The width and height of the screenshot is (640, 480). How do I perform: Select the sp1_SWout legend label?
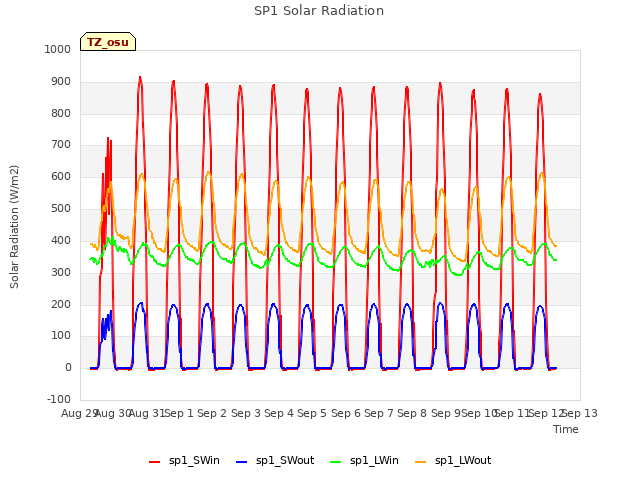[x=285, y=461]
